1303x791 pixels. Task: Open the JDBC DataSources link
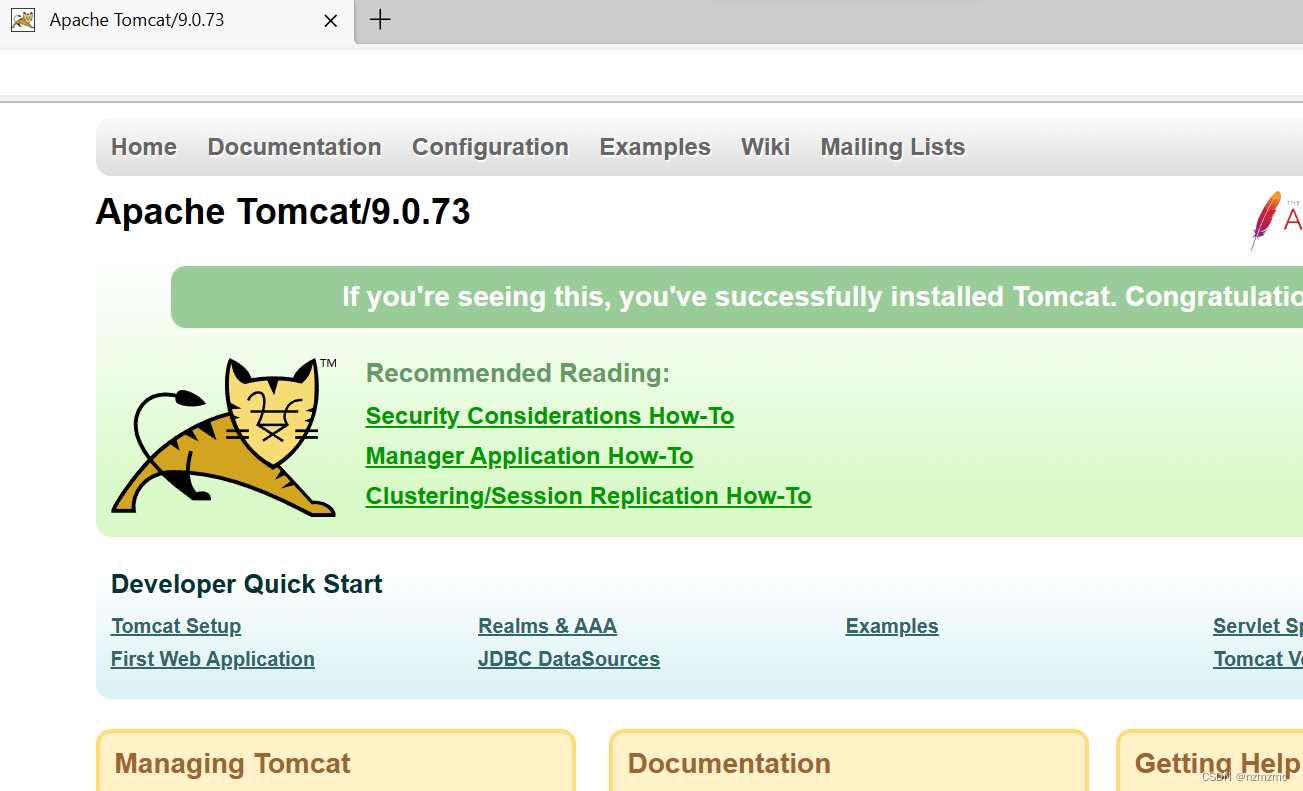569,659
